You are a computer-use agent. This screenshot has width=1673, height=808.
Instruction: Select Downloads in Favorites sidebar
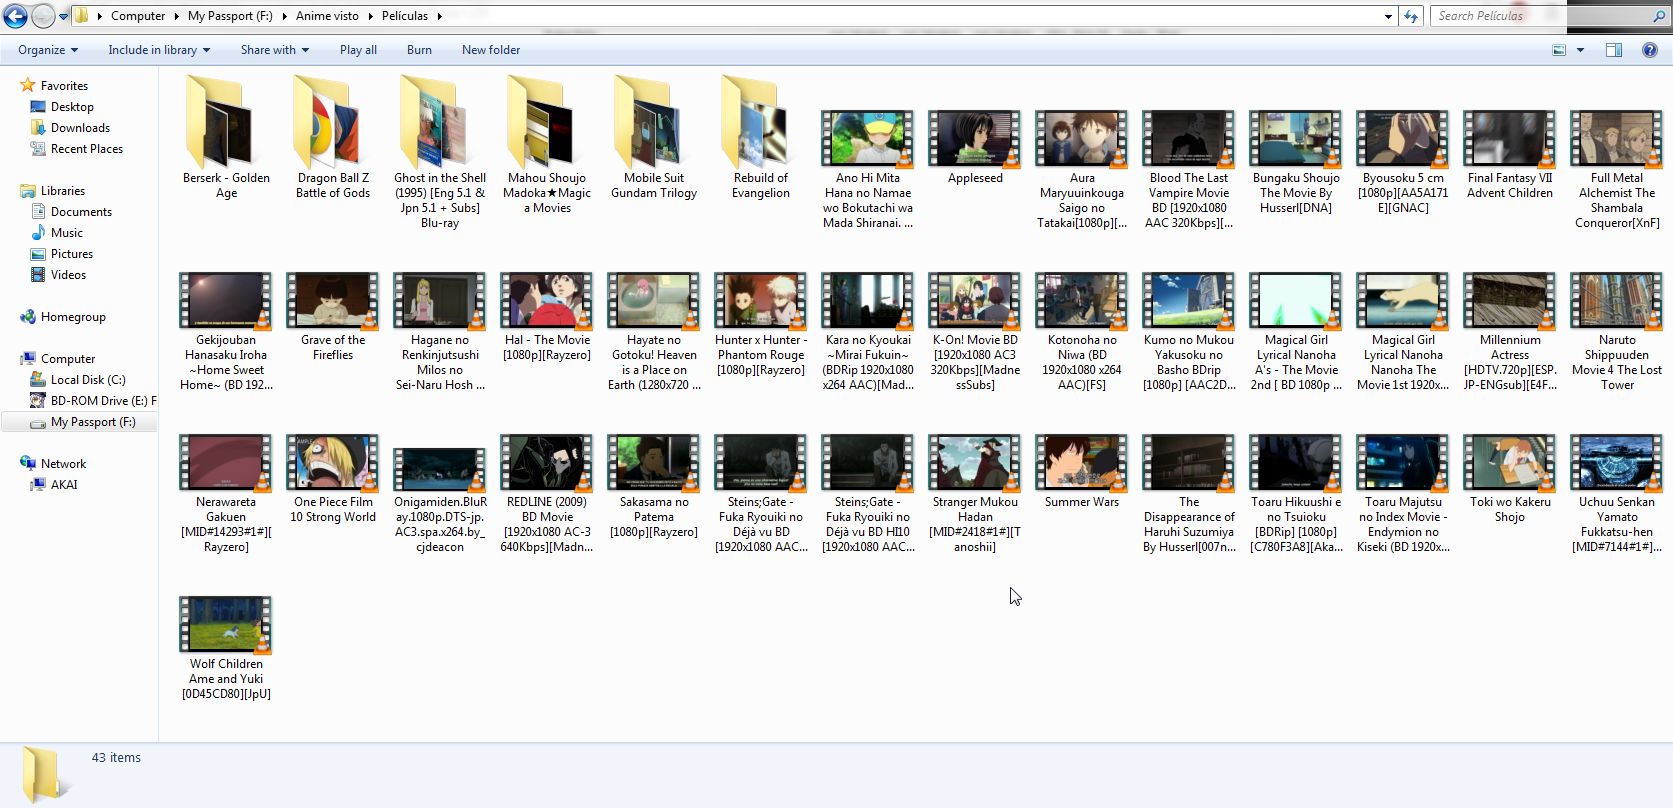tap(80, 128)
